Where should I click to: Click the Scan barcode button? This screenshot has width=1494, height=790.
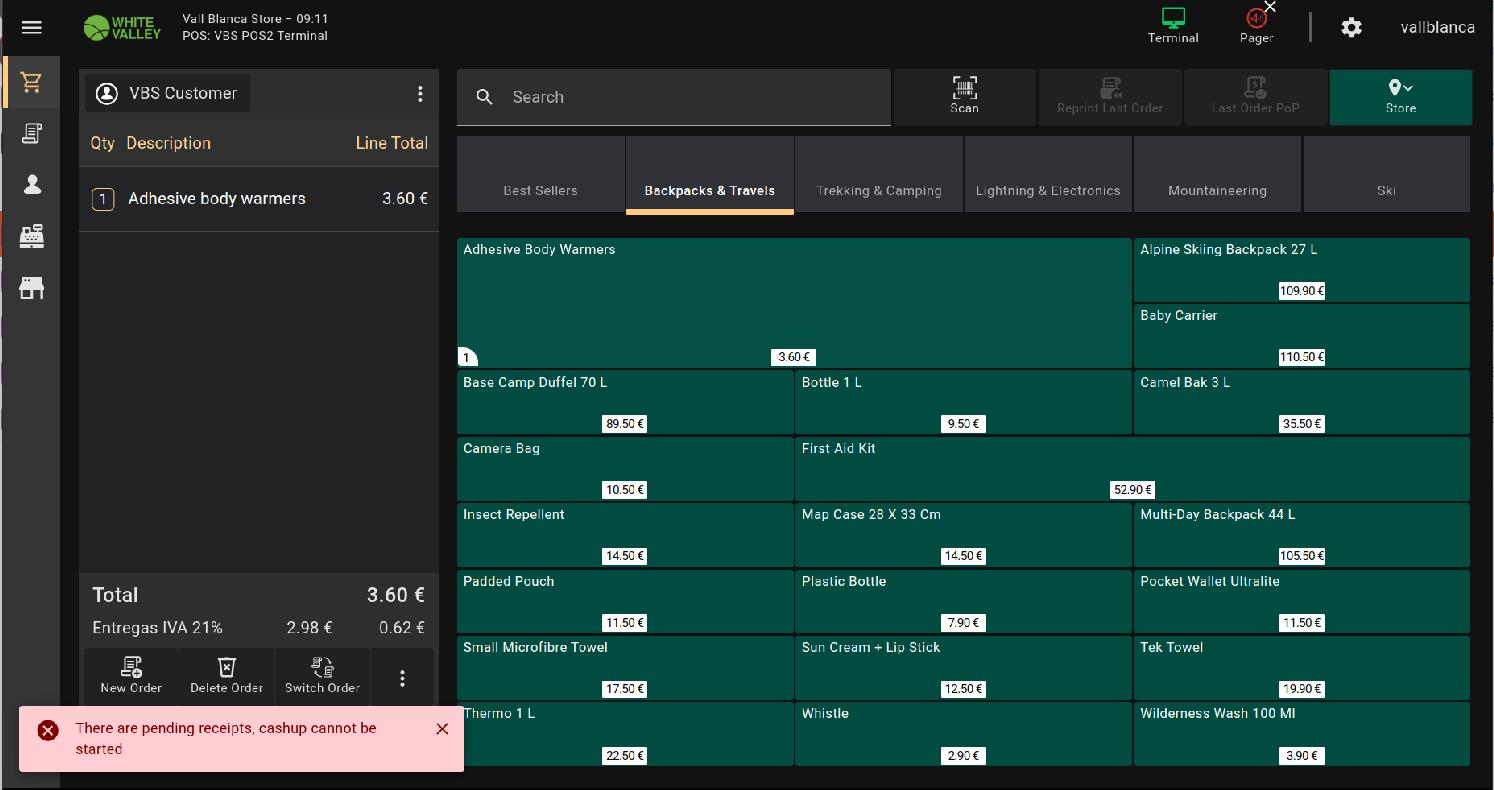pos(964,97)
